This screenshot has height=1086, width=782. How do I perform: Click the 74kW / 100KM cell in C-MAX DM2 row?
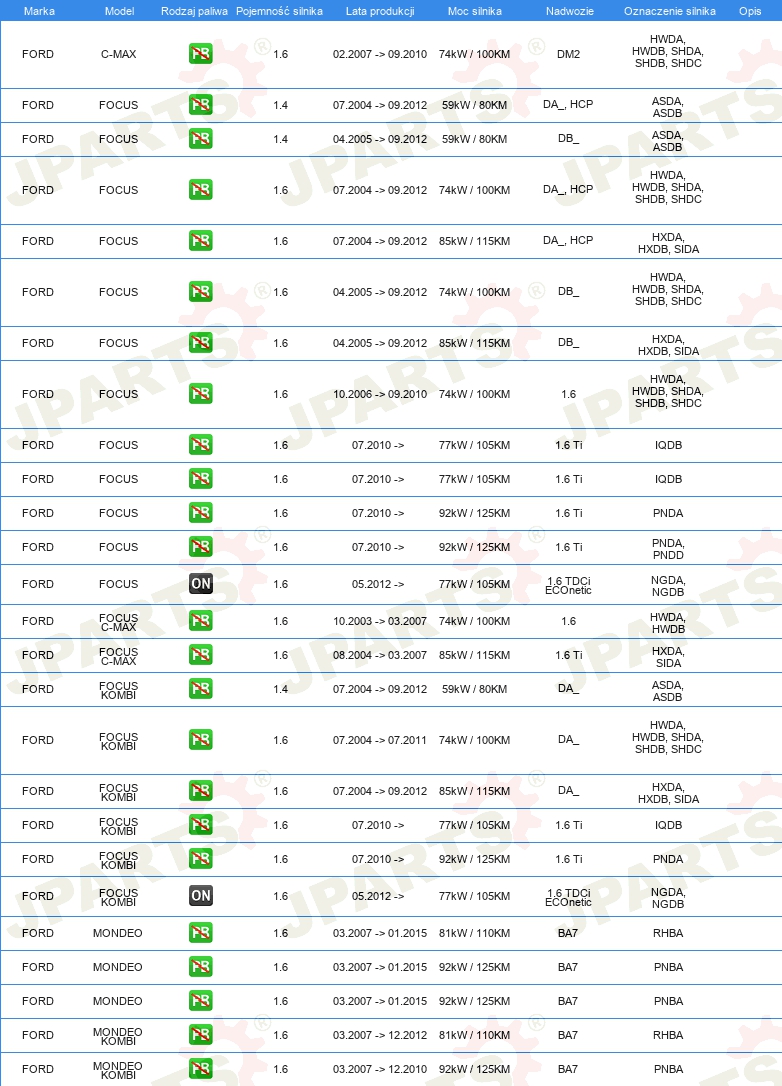474,54
